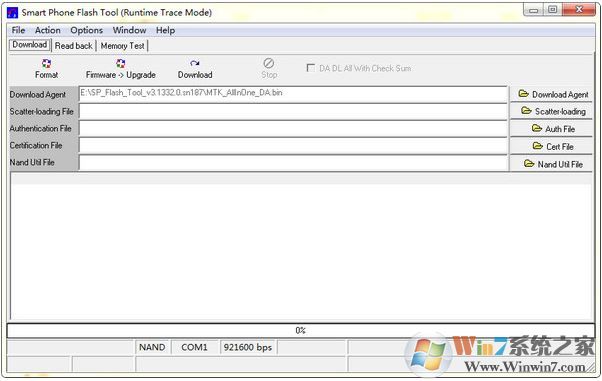Click 921600 bps in status bar
This screenshot has width=602, height=381.
pyautogui.click(x=248, y=347)
